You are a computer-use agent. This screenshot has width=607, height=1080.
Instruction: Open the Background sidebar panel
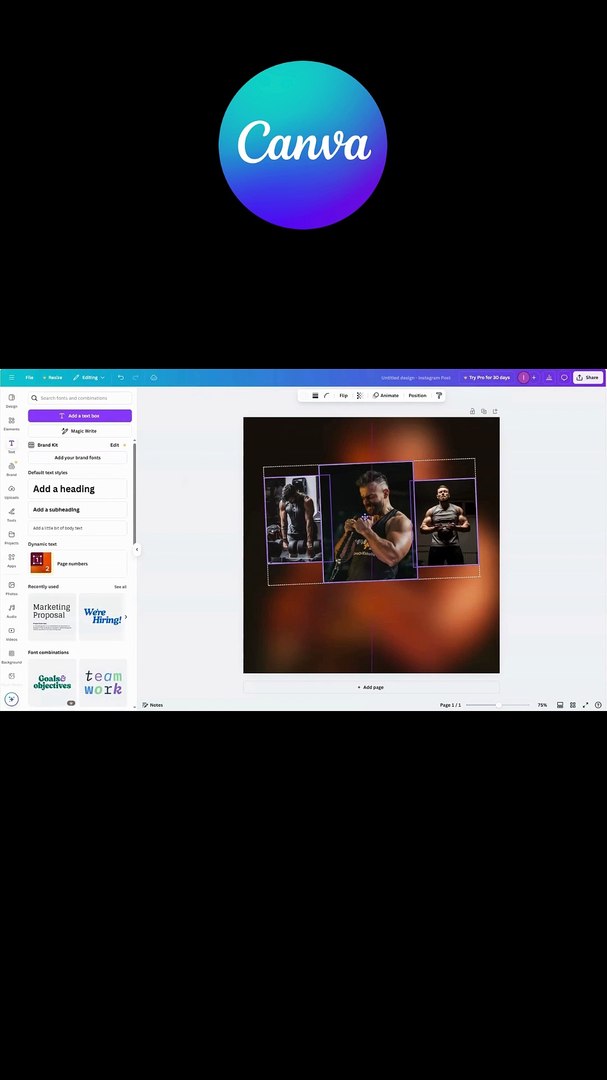coord(11,656)
